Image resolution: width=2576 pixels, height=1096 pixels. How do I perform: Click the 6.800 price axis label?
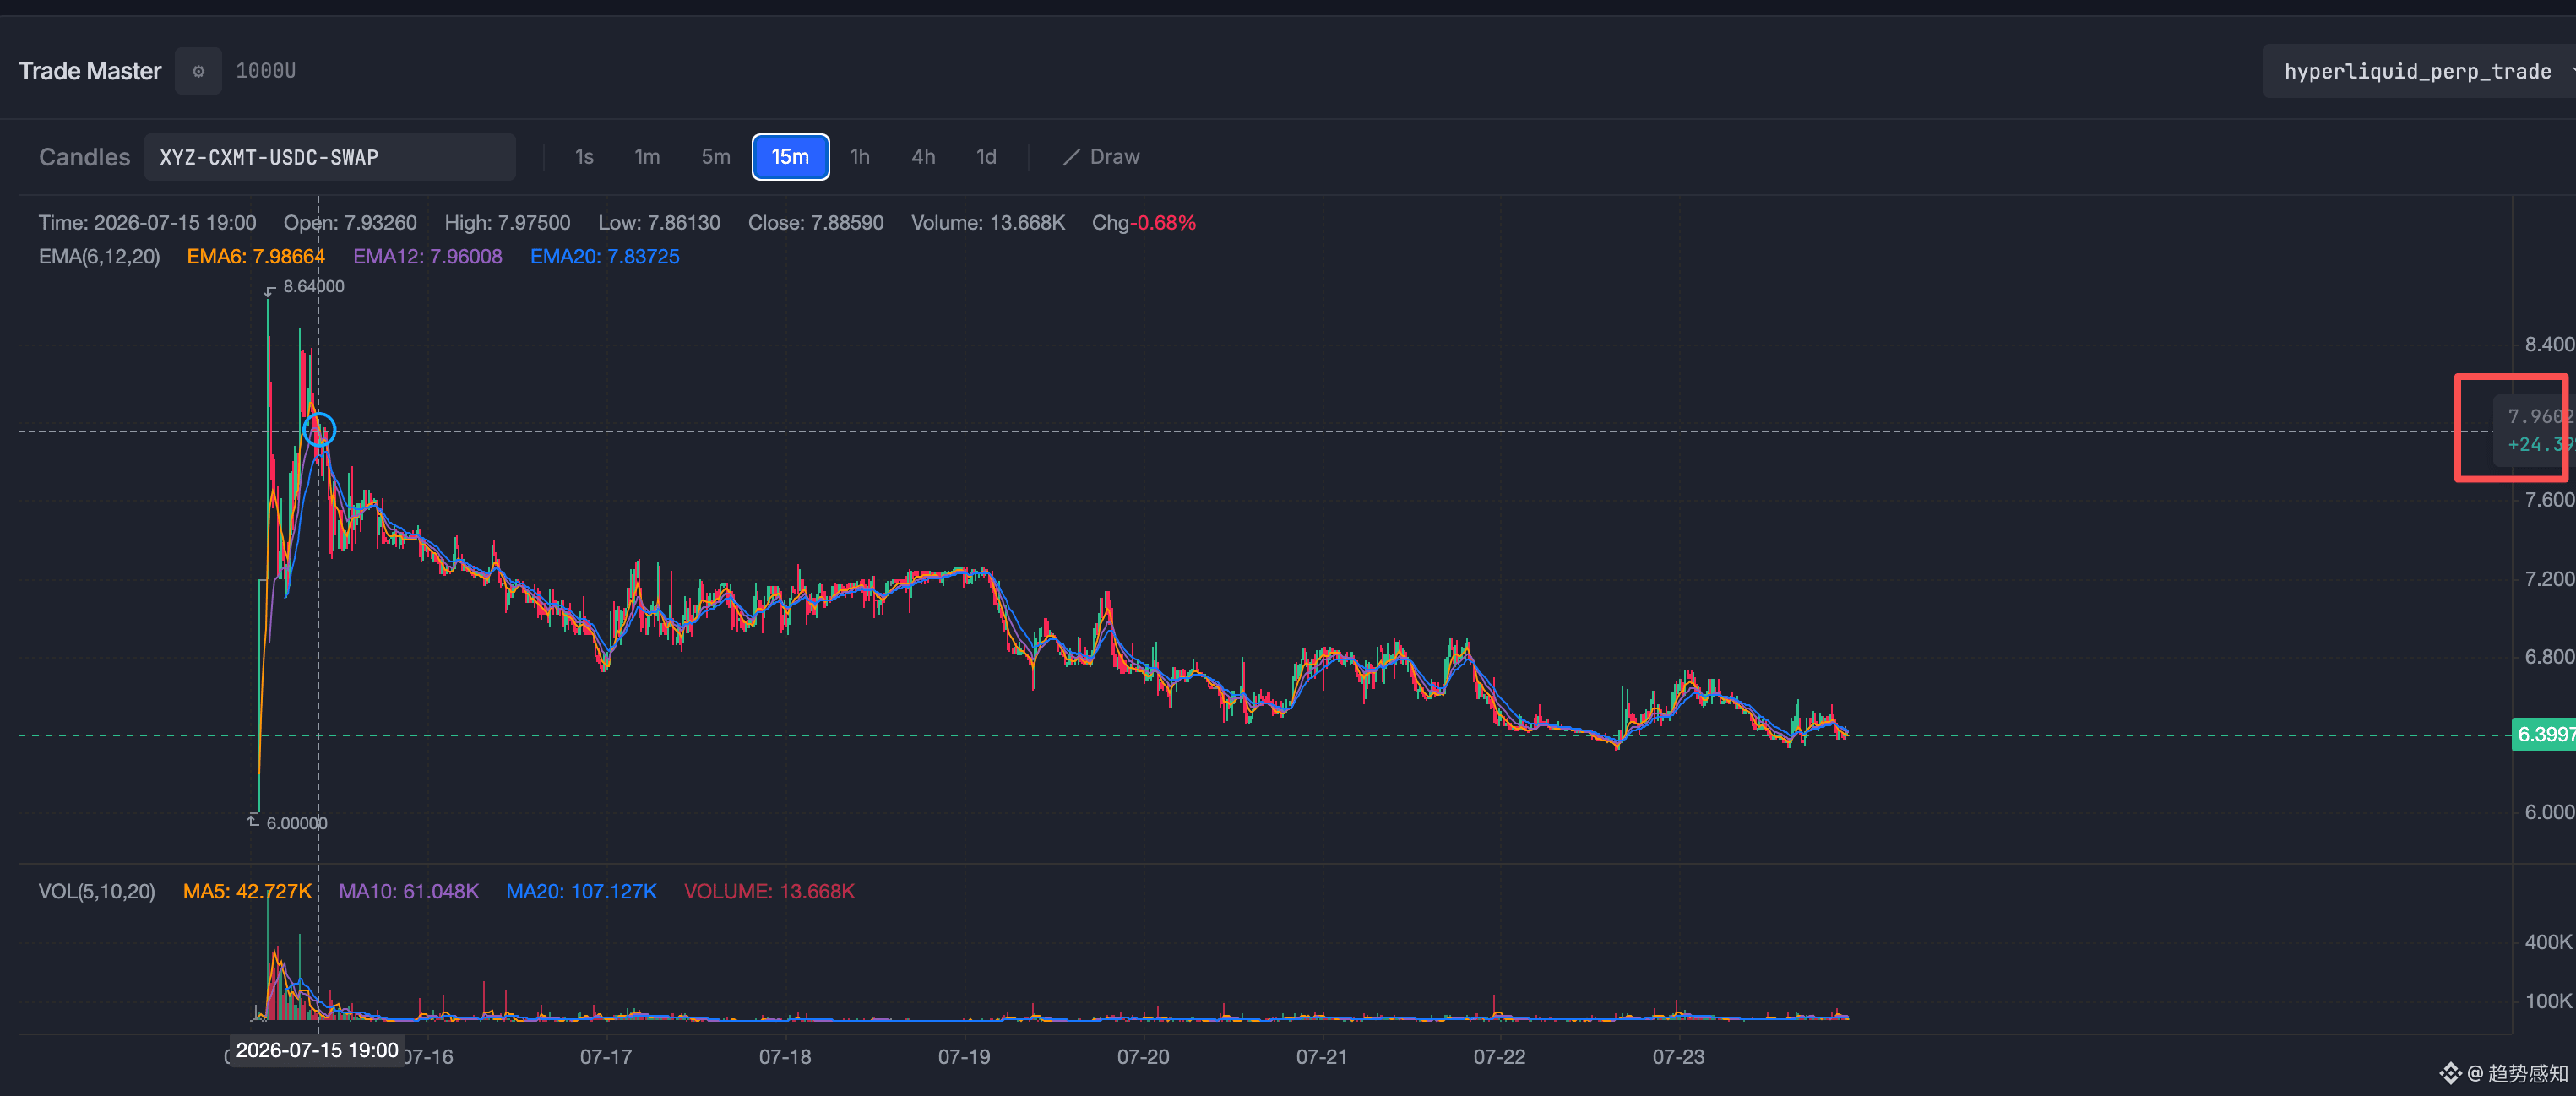click(2549, 657)
